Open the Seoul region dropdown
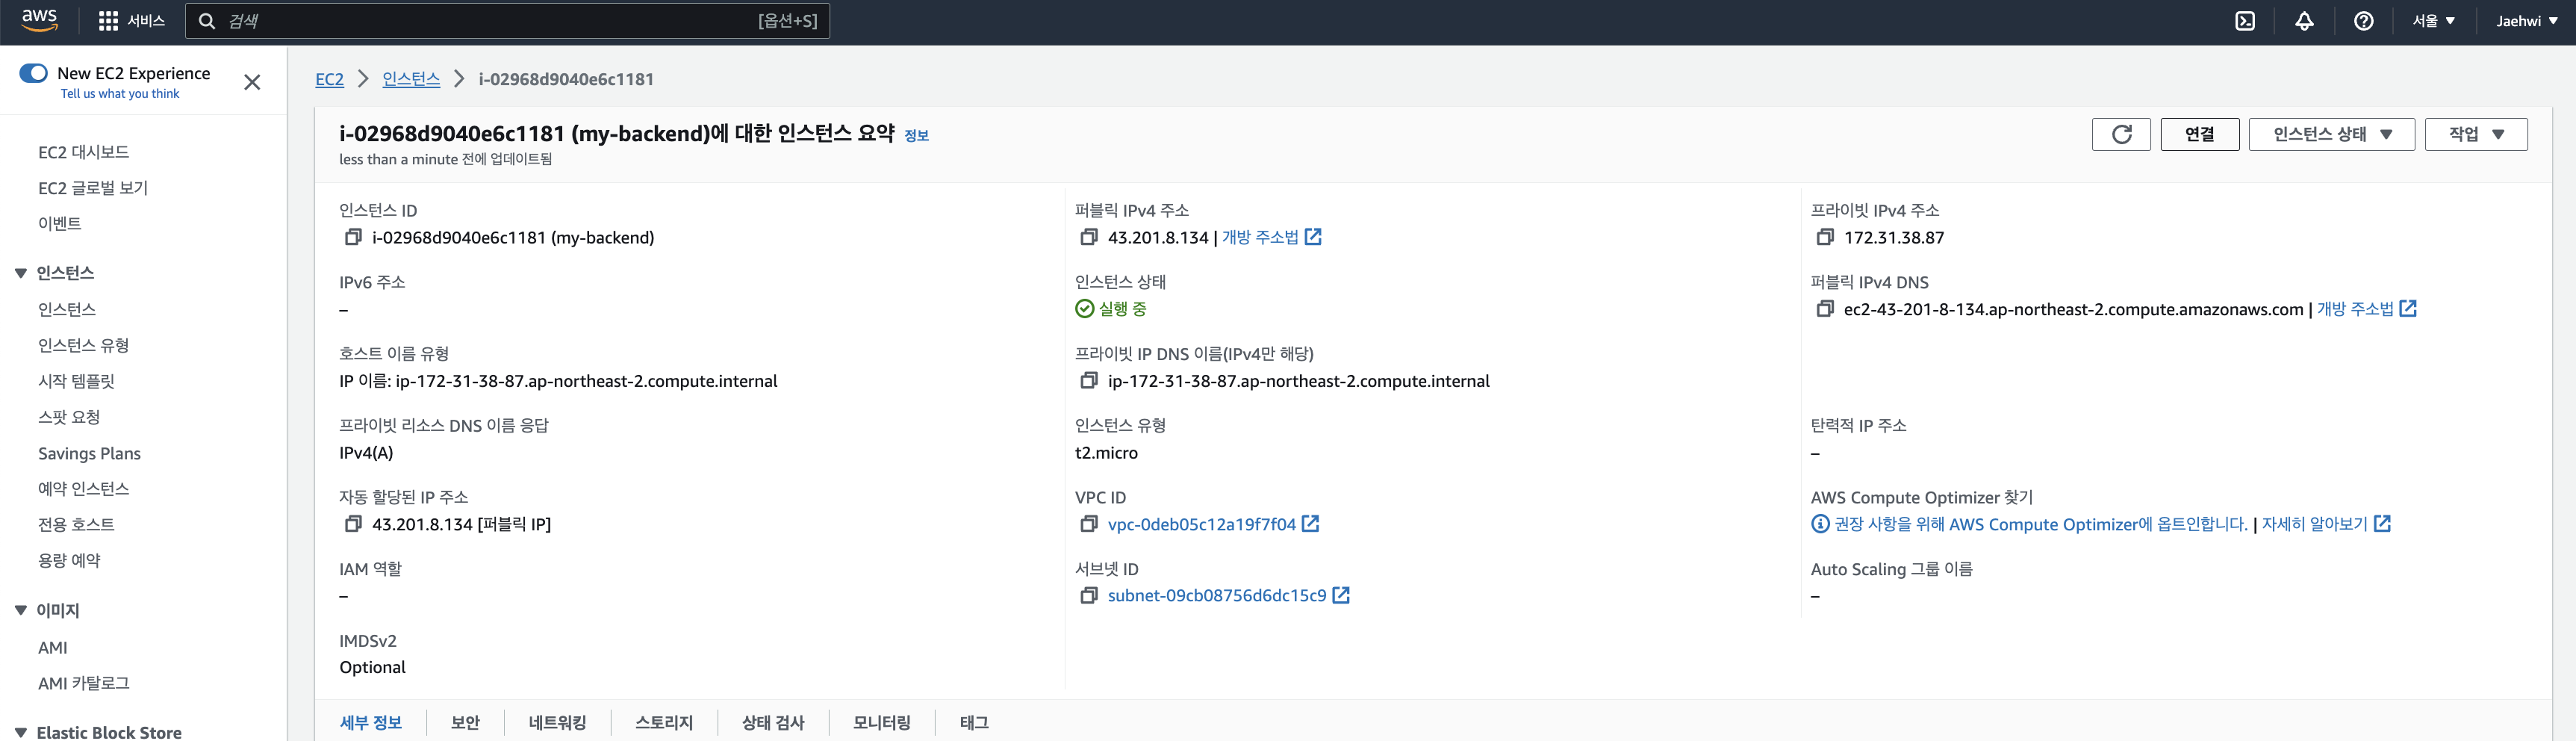The width and height of the screenshot is (2576, 741). coord(2433,21)
